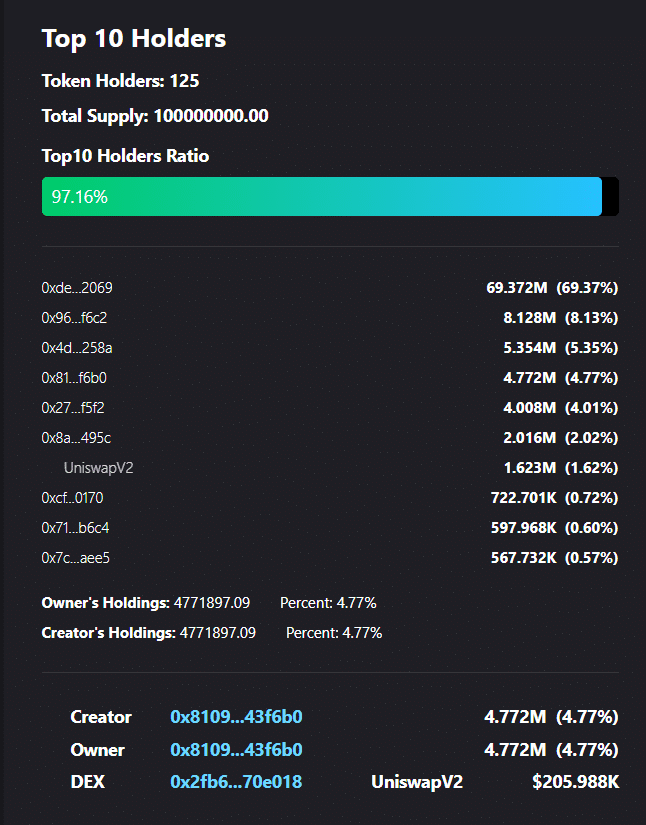
Task: Select holder address 0x8a...495c
Action: coord(76,438)
